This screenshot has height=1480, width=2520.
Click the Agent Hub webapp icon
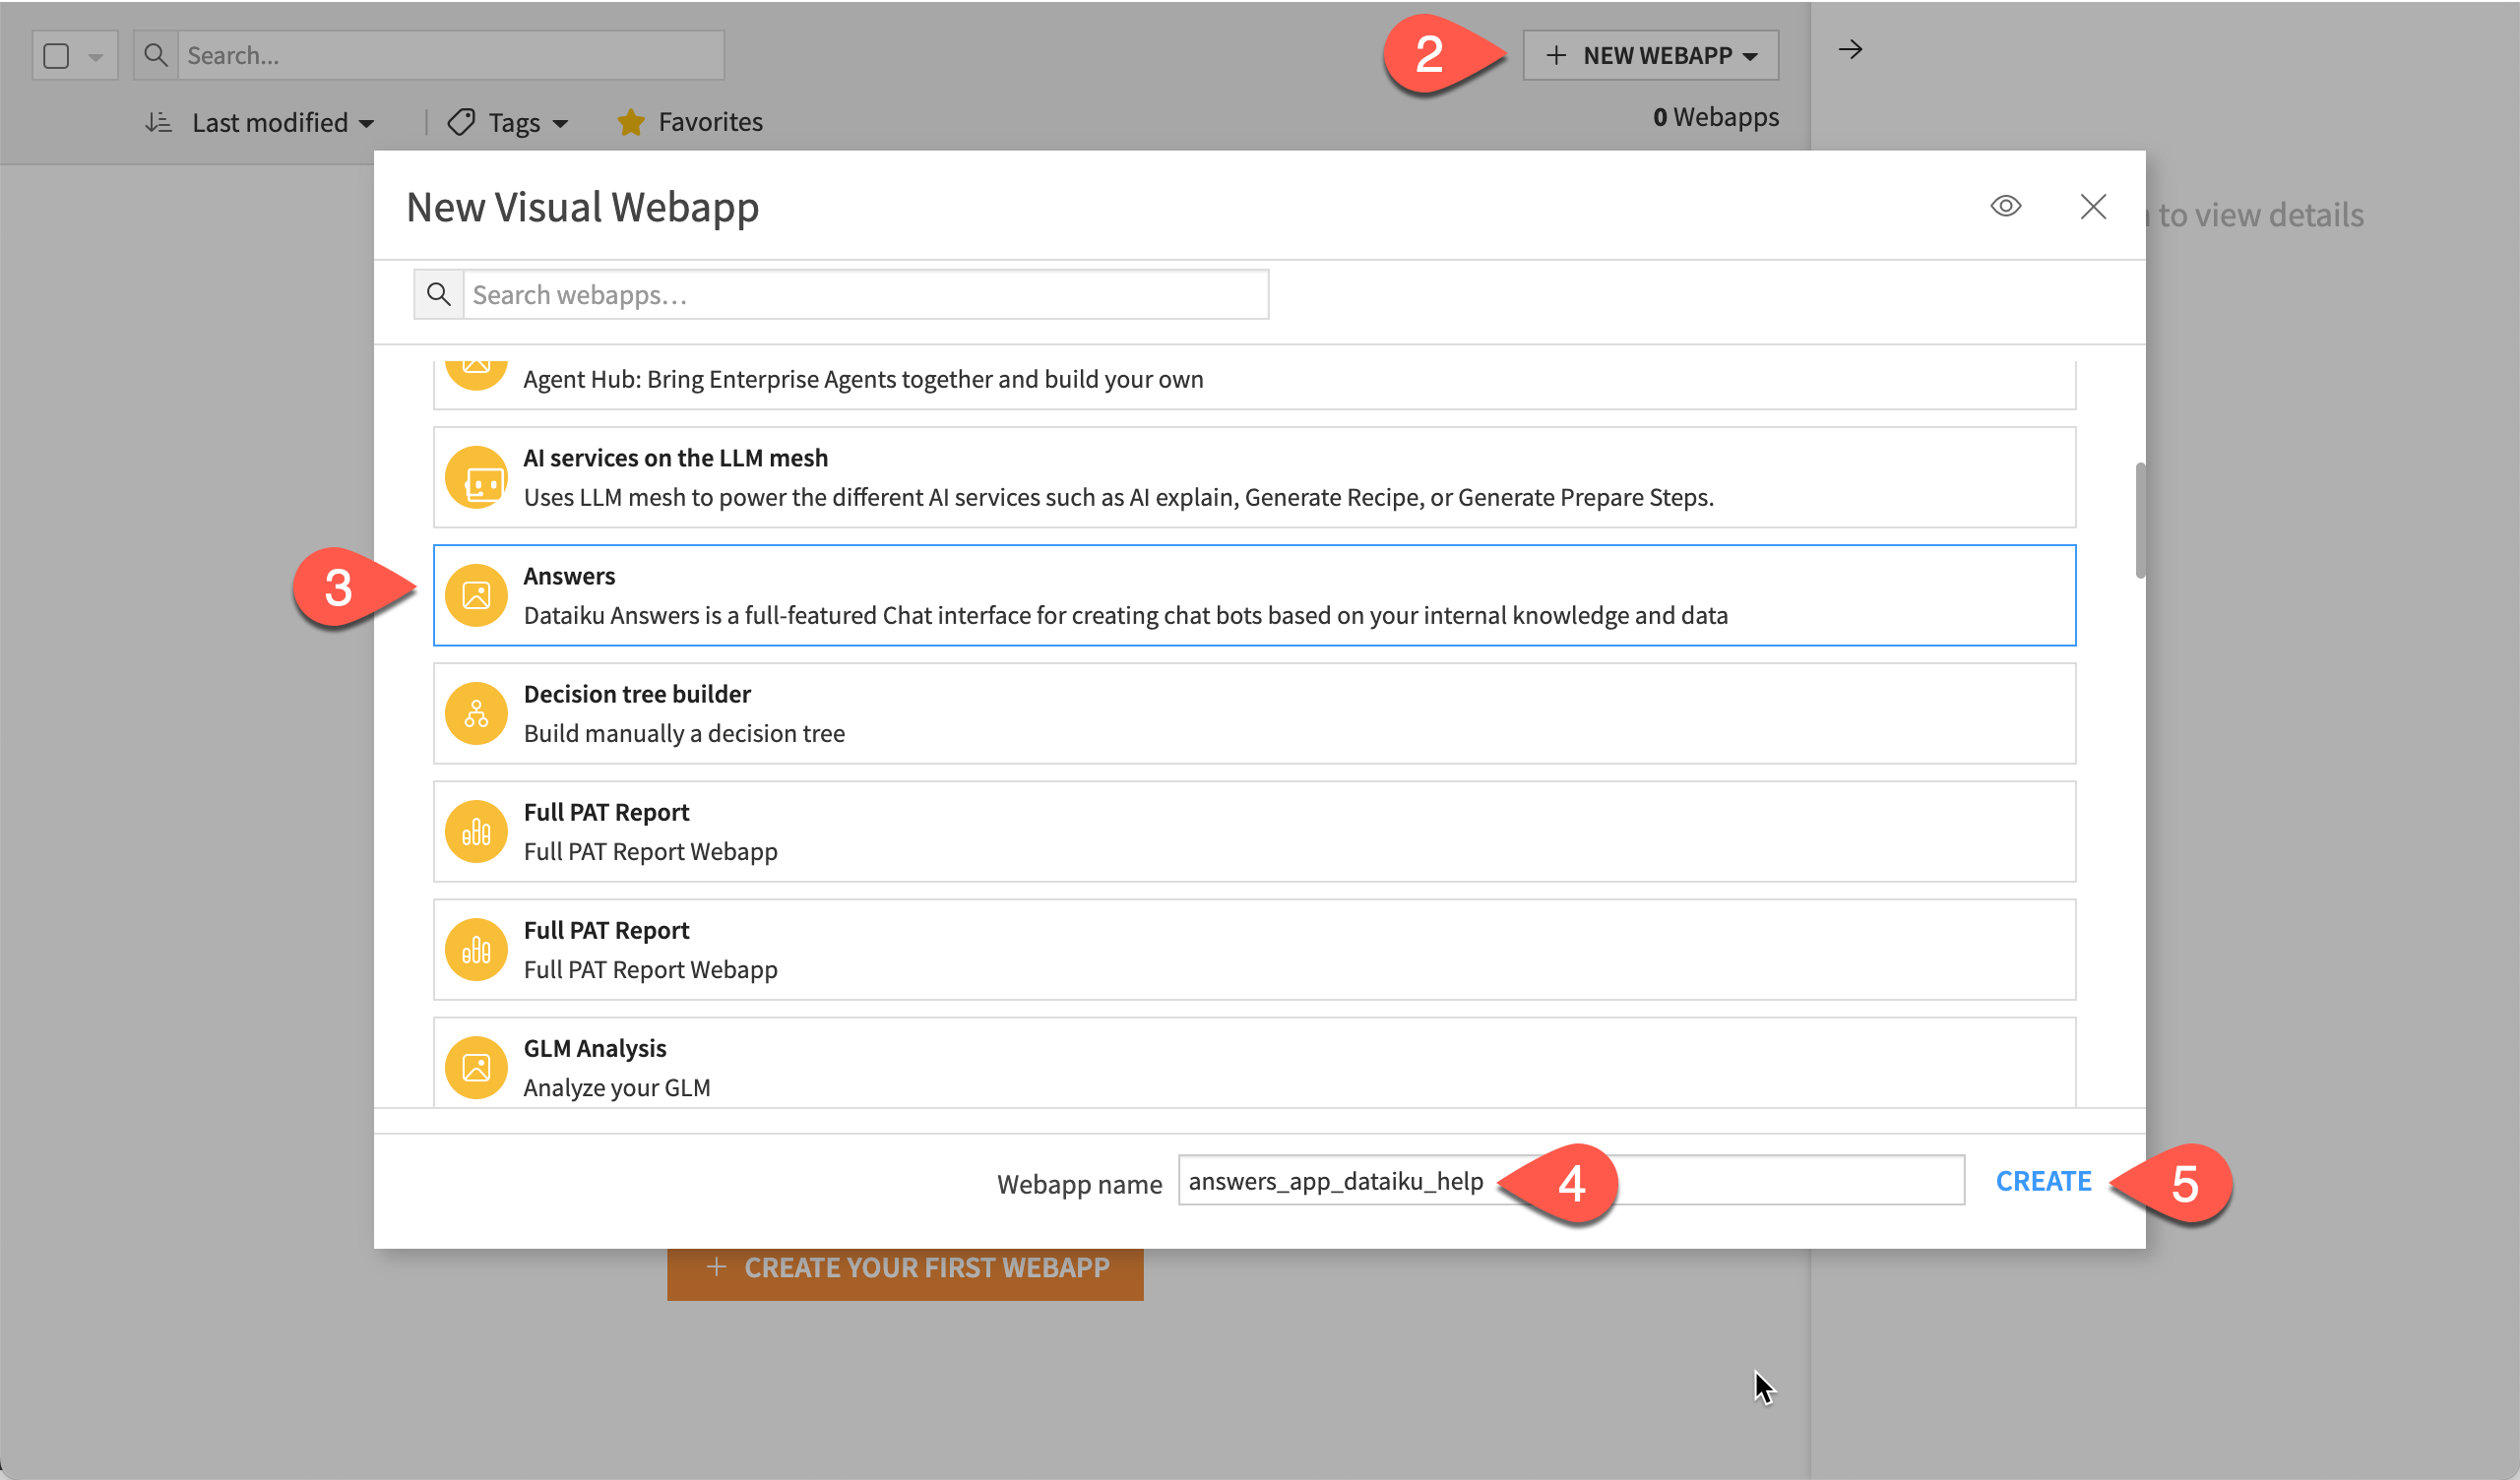(x=477, y=370)
